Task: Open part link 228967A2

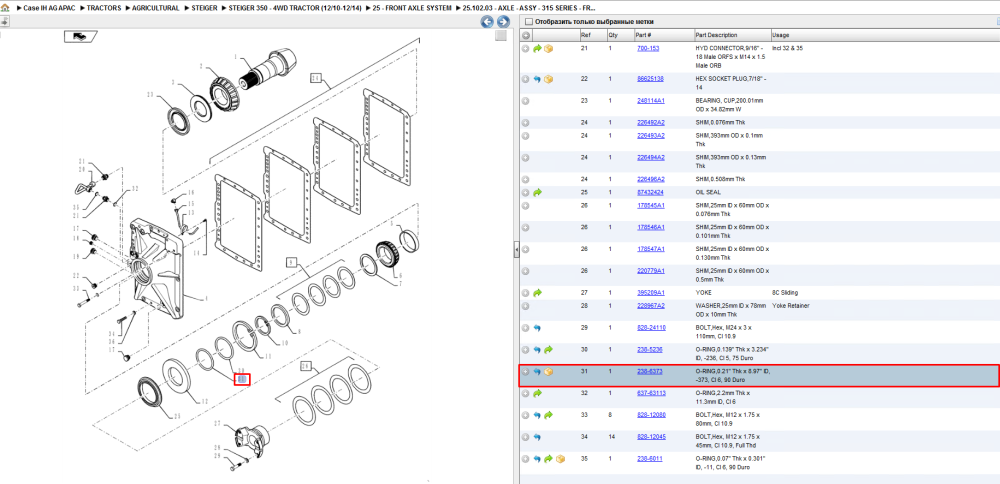Action: 651,306
